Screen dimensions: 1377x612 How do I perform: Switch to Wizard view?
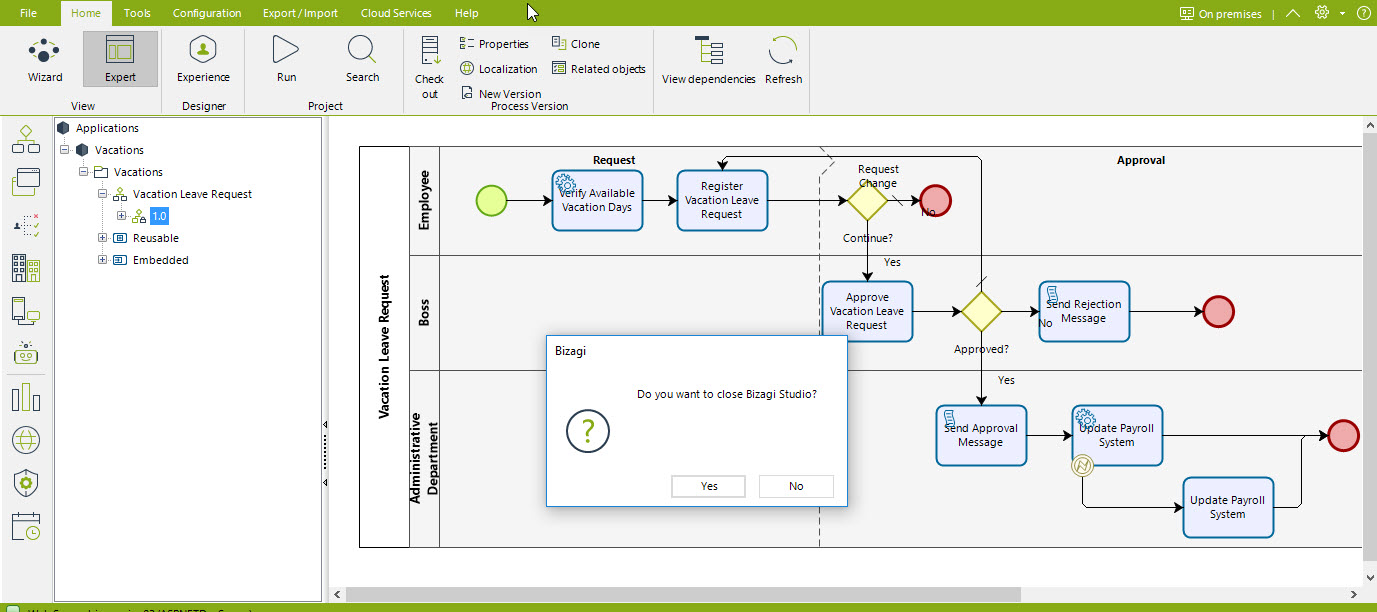point(45,59)
